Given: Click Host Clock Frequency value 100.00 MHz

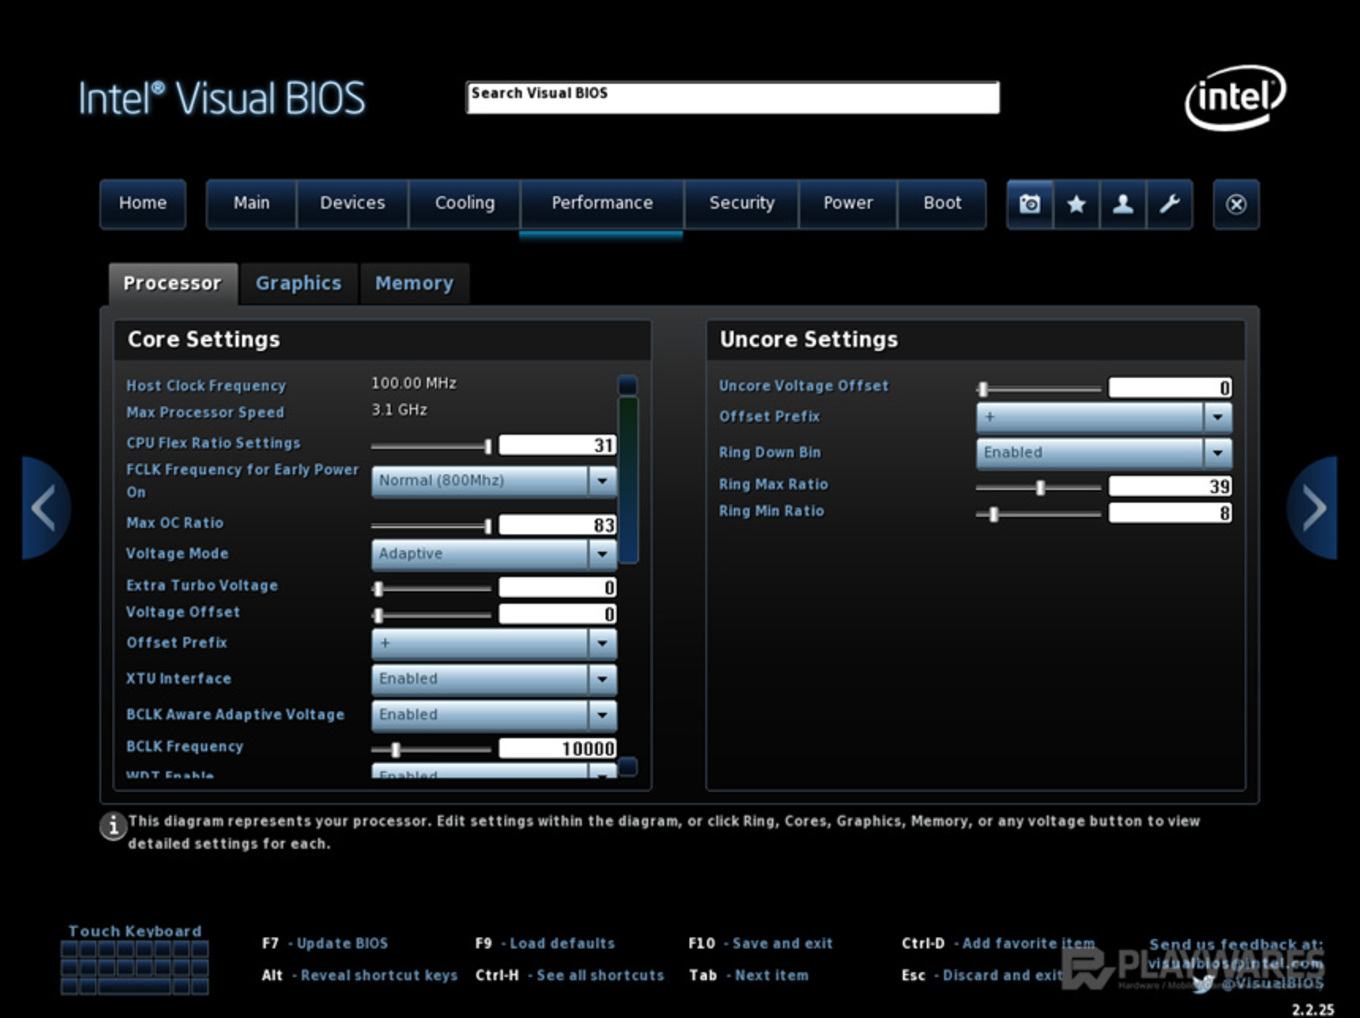Looking at the screenshot, I should (x=414, y=383).
